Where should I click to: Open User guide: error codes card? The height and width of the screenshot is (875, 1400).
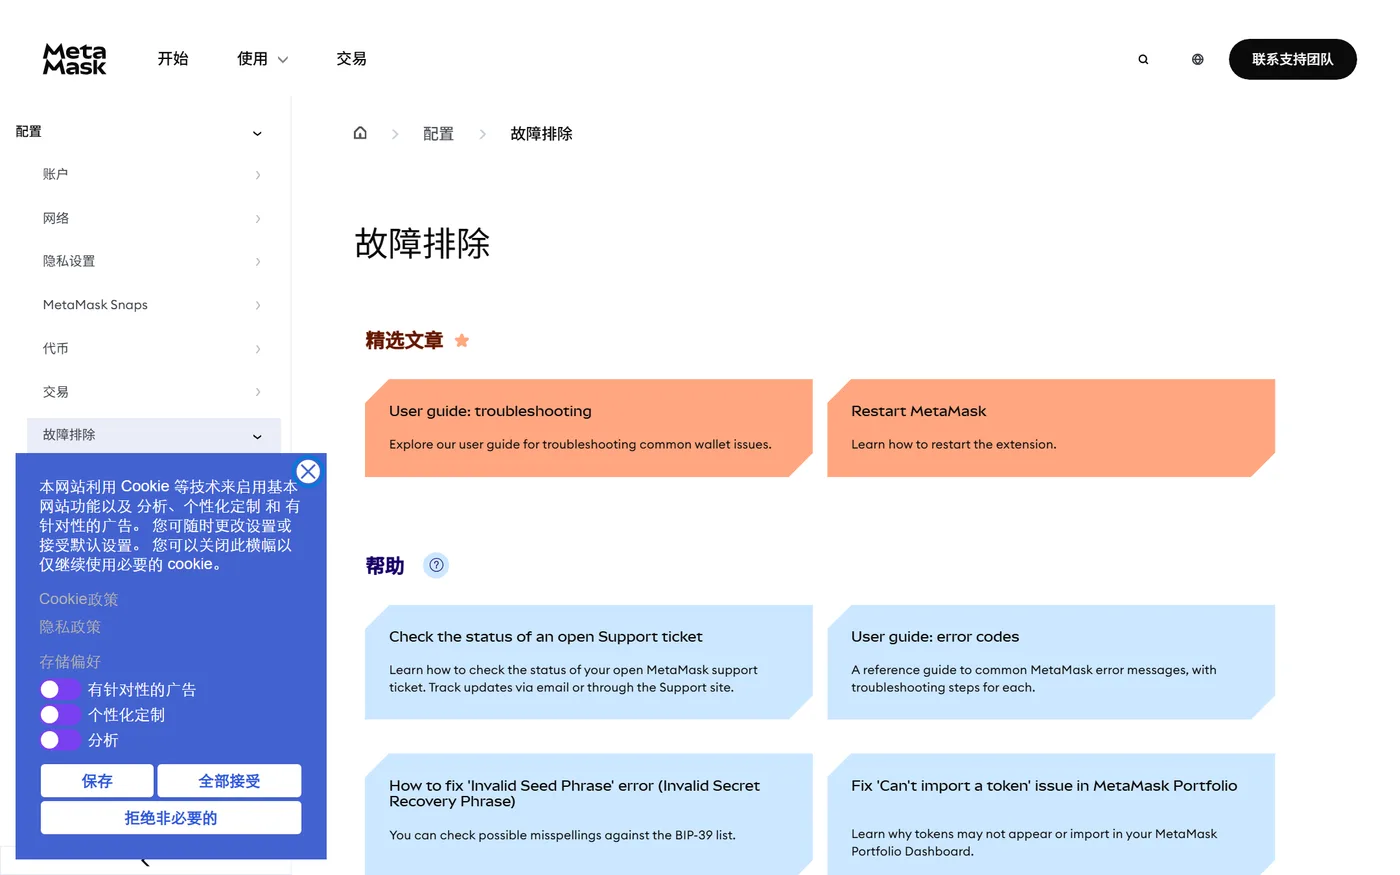click(x=1051, y=662)
